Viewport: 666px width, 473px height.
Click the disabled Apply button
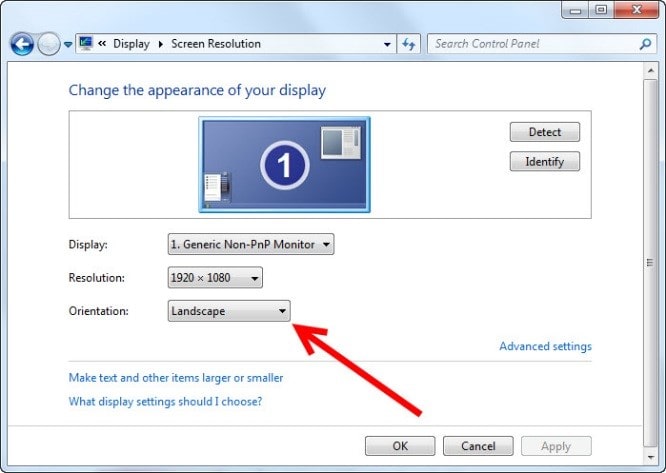(x=556, y=446)
